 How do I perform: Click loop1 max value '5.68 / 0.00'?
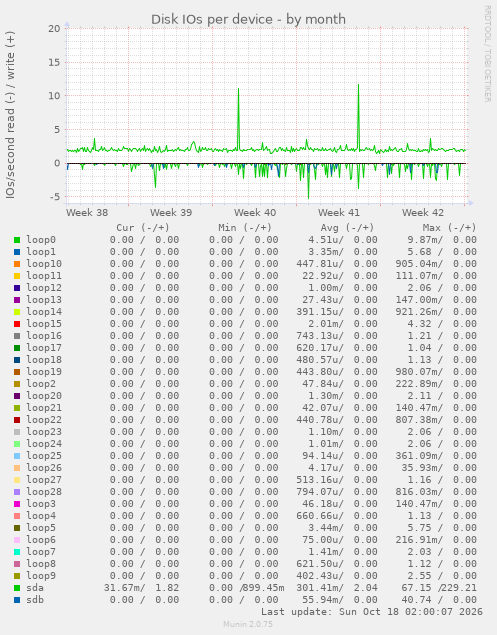(x=442, y=252)
